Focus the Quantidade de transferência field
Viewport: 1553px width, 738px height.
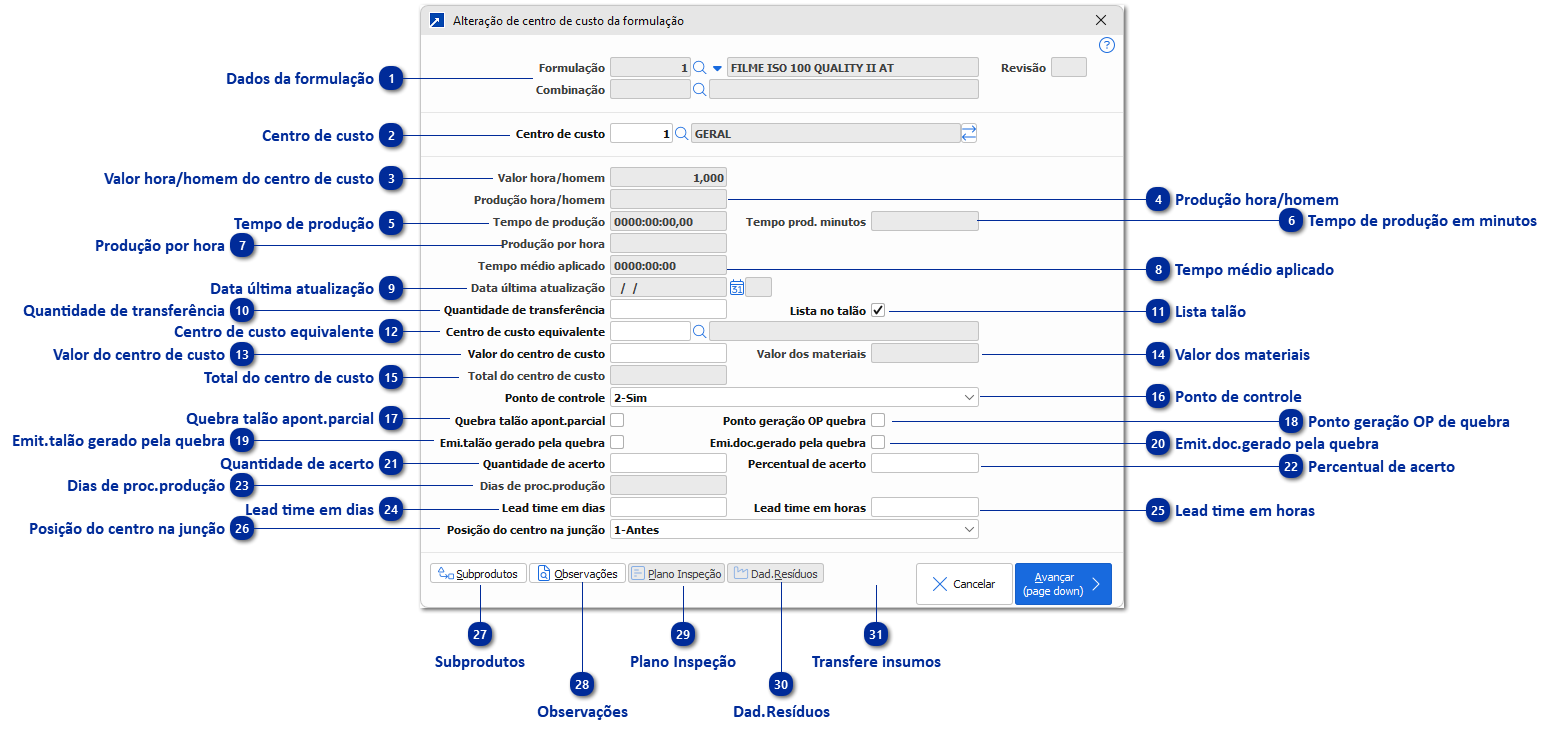click(x=668, y=309)
